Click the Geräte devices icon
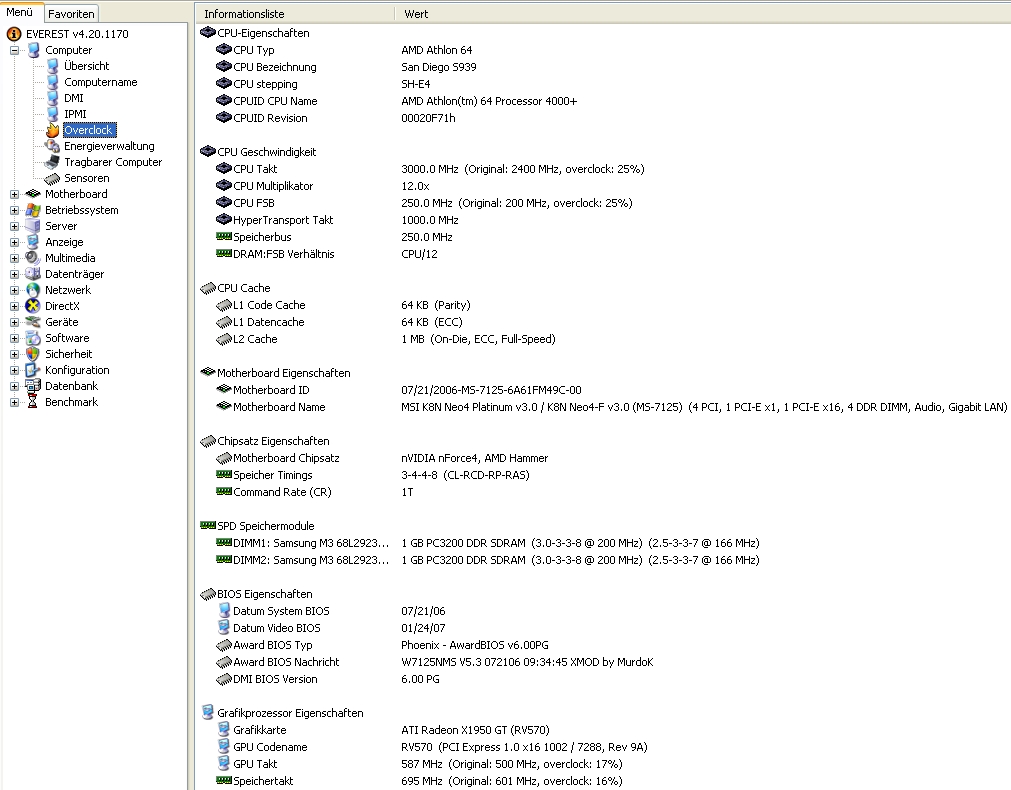Viewport: 1011px width, 790px height. point(33,322)
